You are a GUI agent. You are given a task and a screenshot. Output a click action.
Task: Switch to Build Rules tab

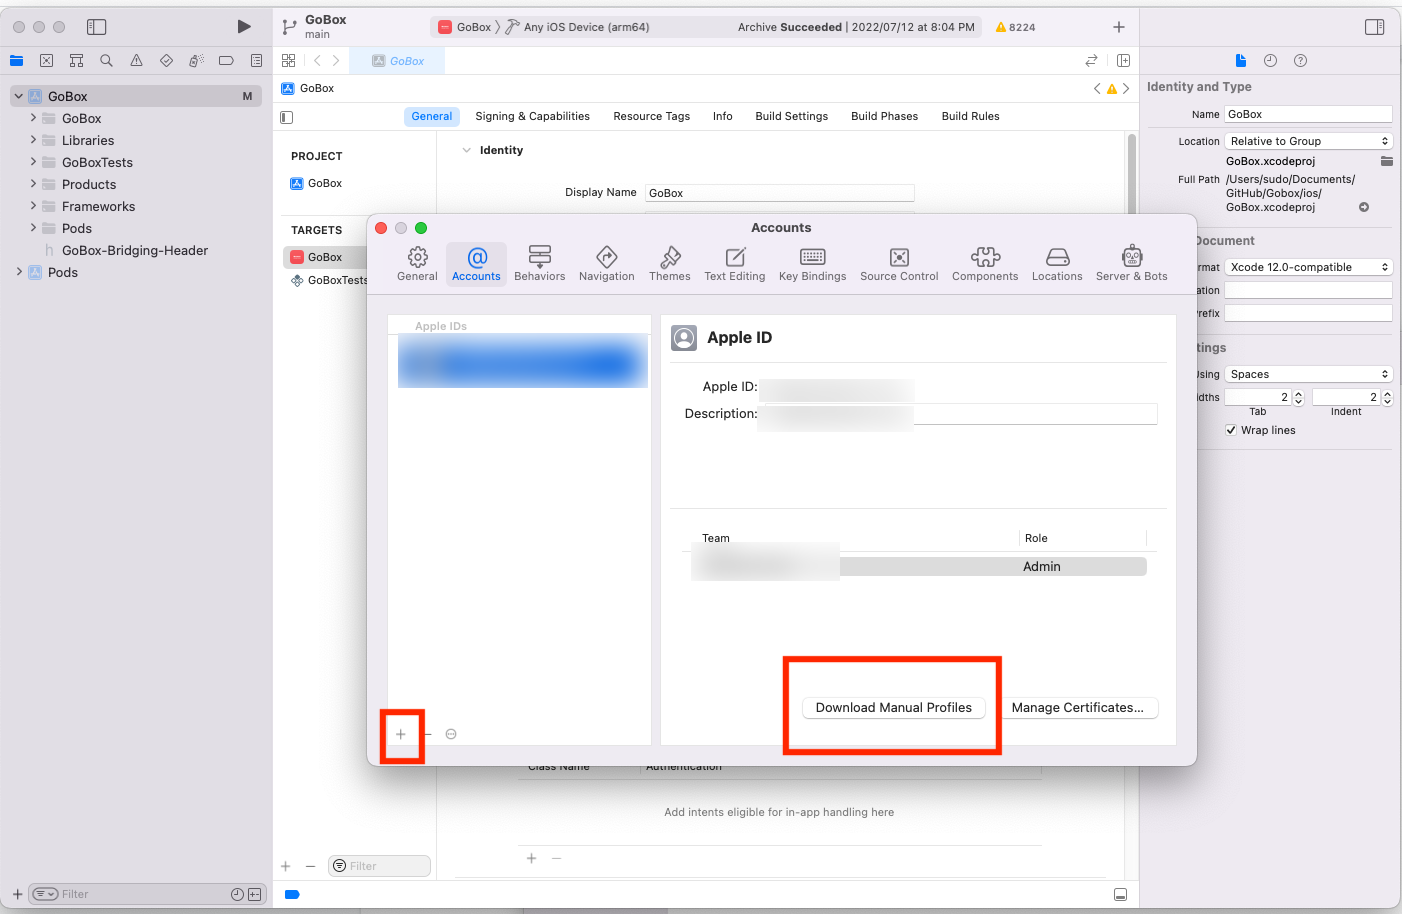[970, 116]
